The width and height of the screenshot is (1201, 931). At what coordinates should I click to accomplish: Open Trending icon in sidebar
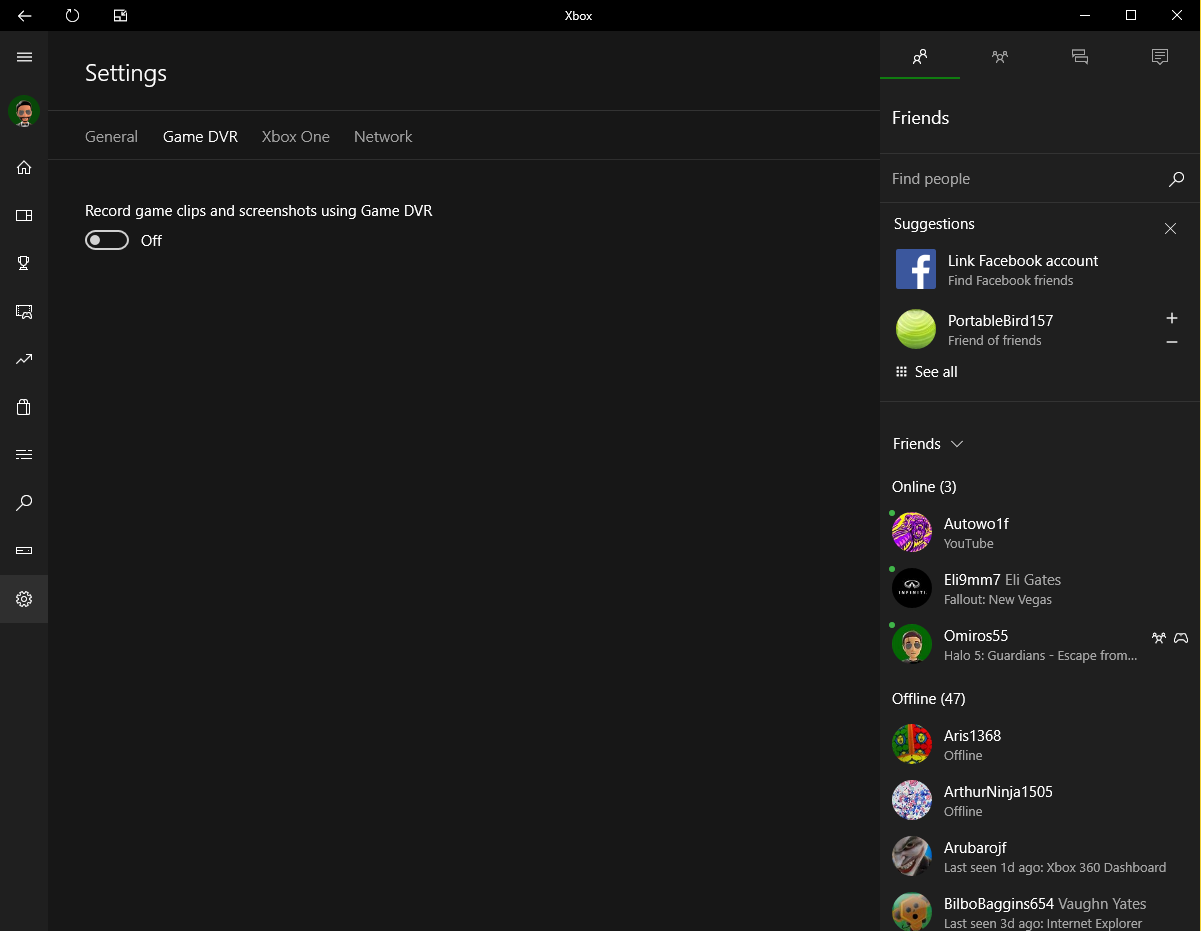[24, 359]
